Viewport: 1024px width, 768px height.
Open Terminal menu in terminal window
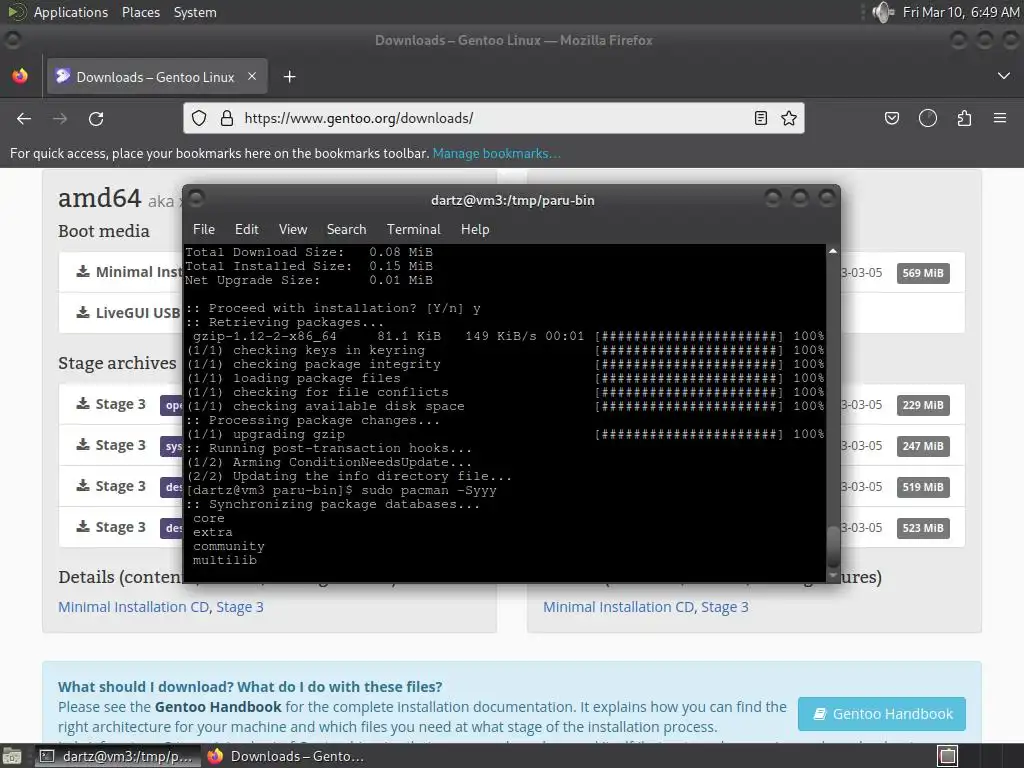pos(413,229)
